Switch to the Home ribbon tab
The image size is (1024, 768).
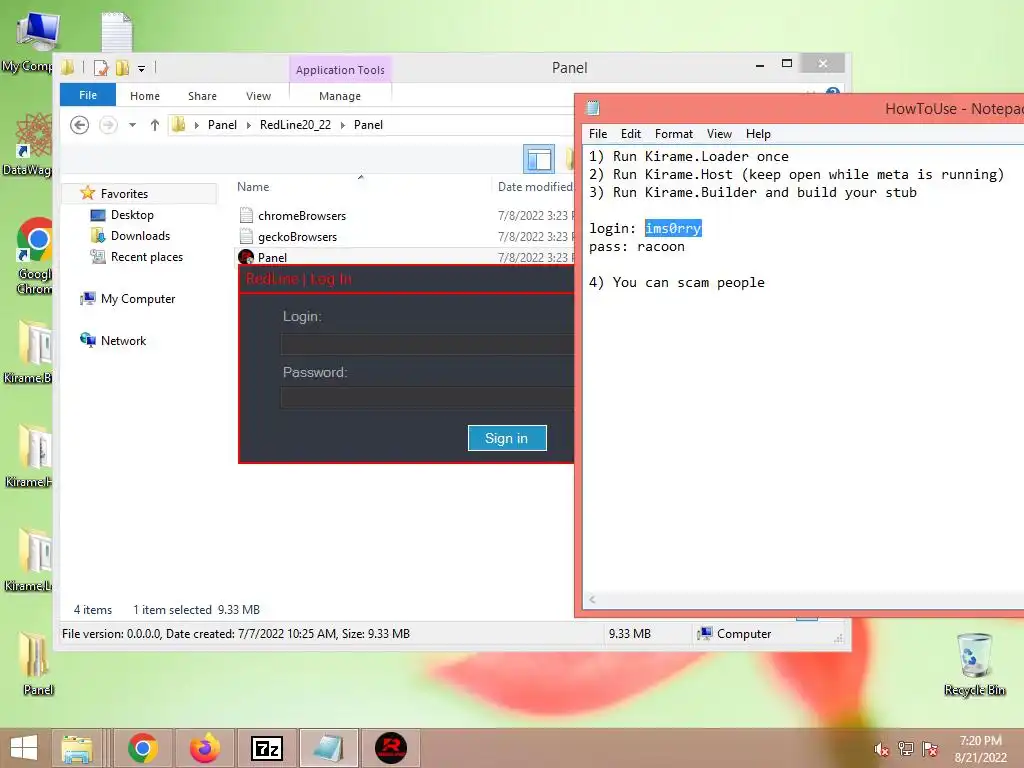point(144,96)
